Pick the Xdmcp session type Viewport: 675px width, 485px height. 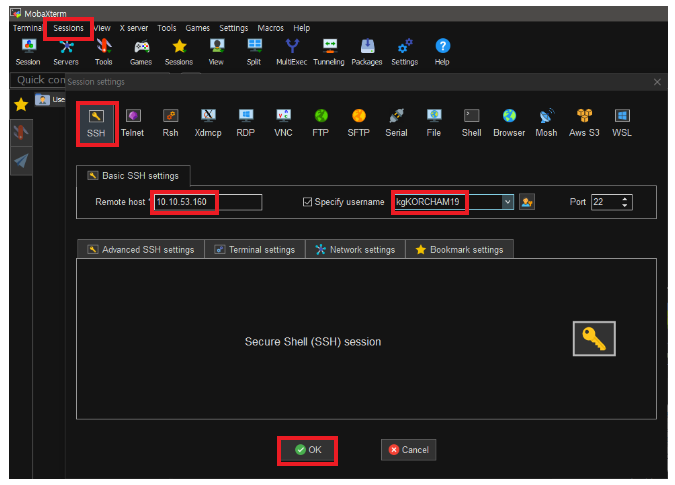[x=208, y=123]
